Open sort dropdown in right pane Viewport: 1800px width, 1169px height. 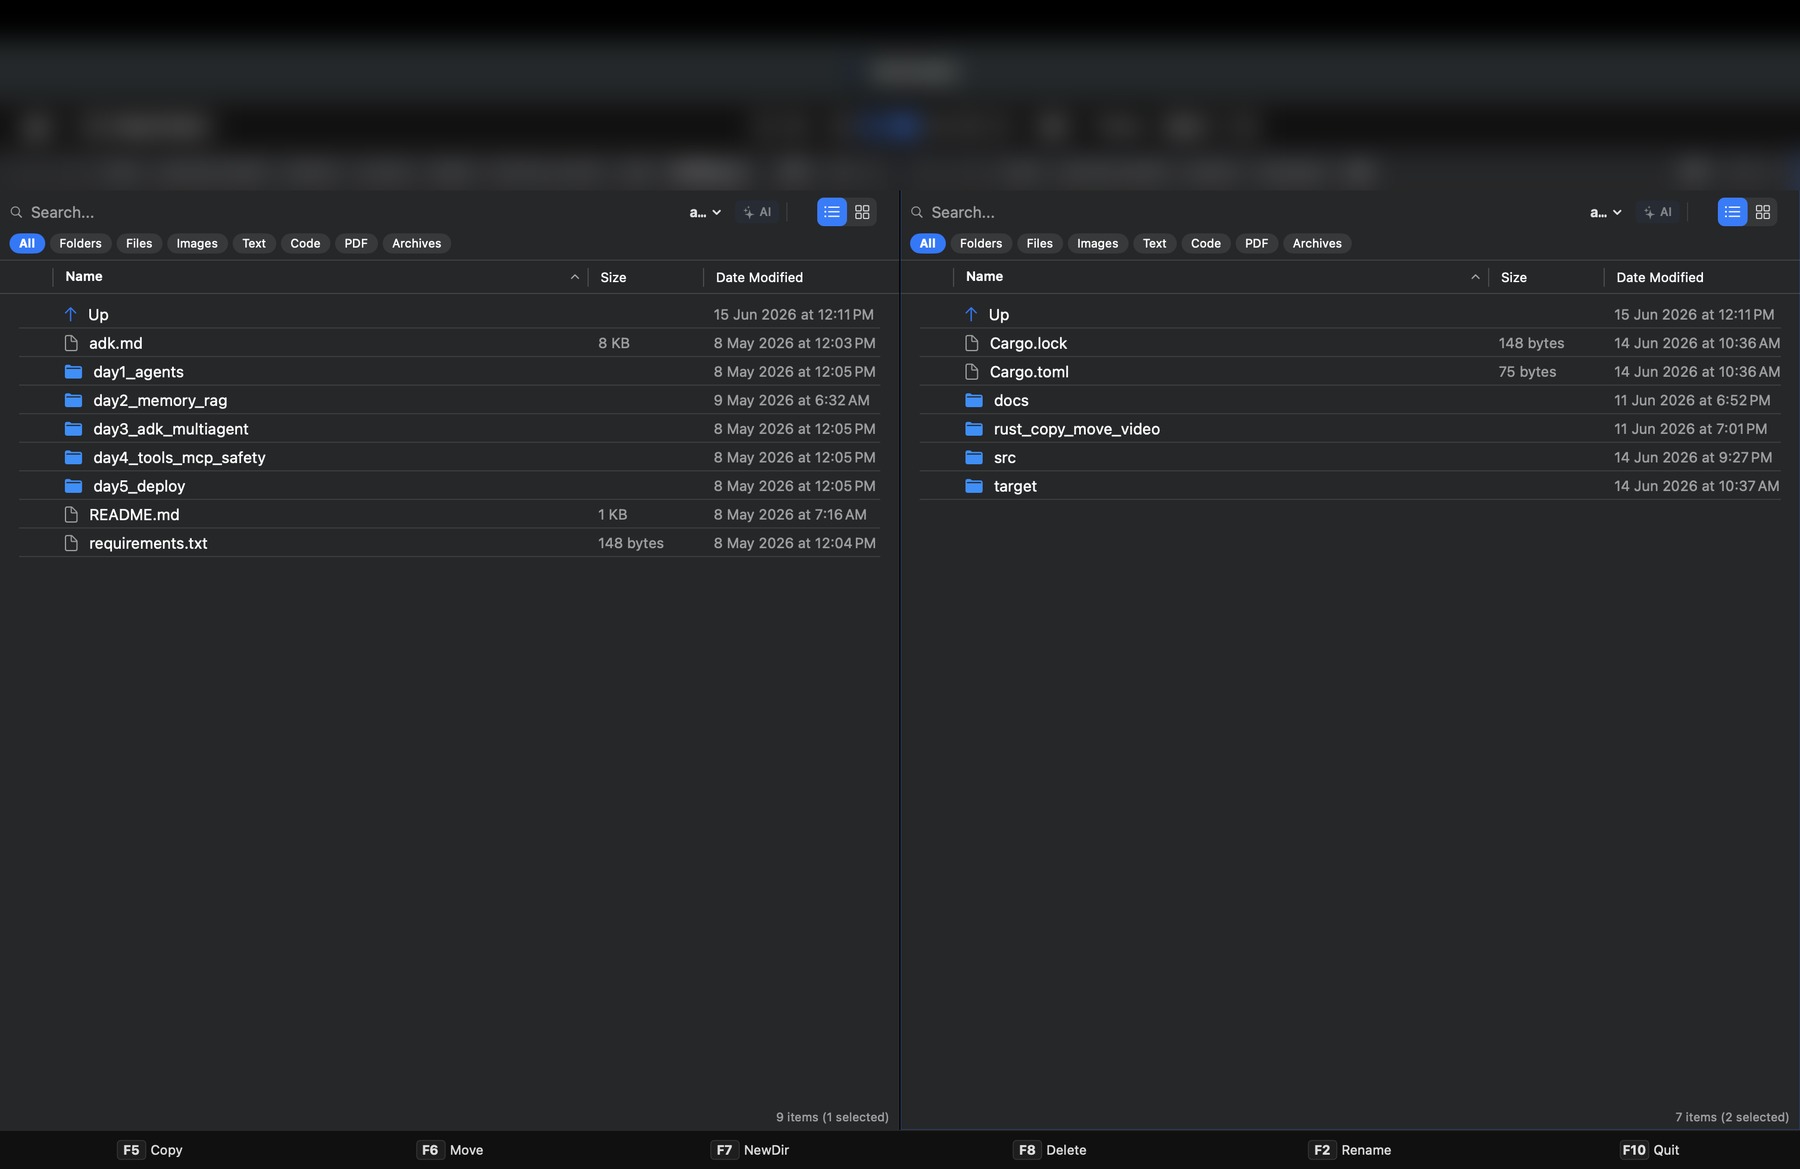[x=1606, y=212]
